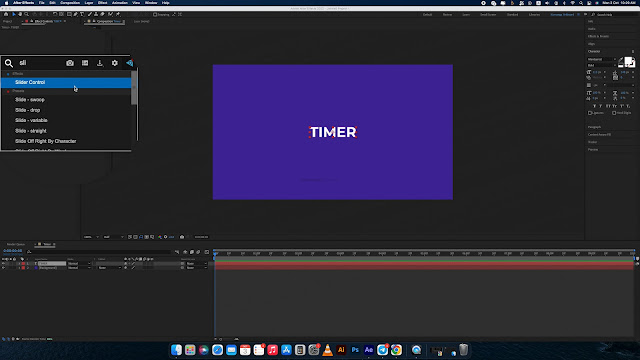Toggle faux bold in Character panel
The image size is (640, 360).
point(594,106)
